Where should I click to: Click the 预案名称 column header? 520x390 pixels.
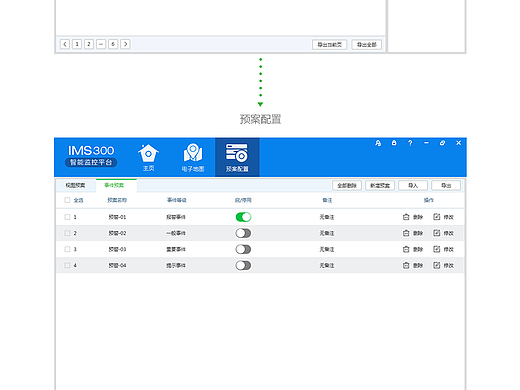tap(117, 200)
